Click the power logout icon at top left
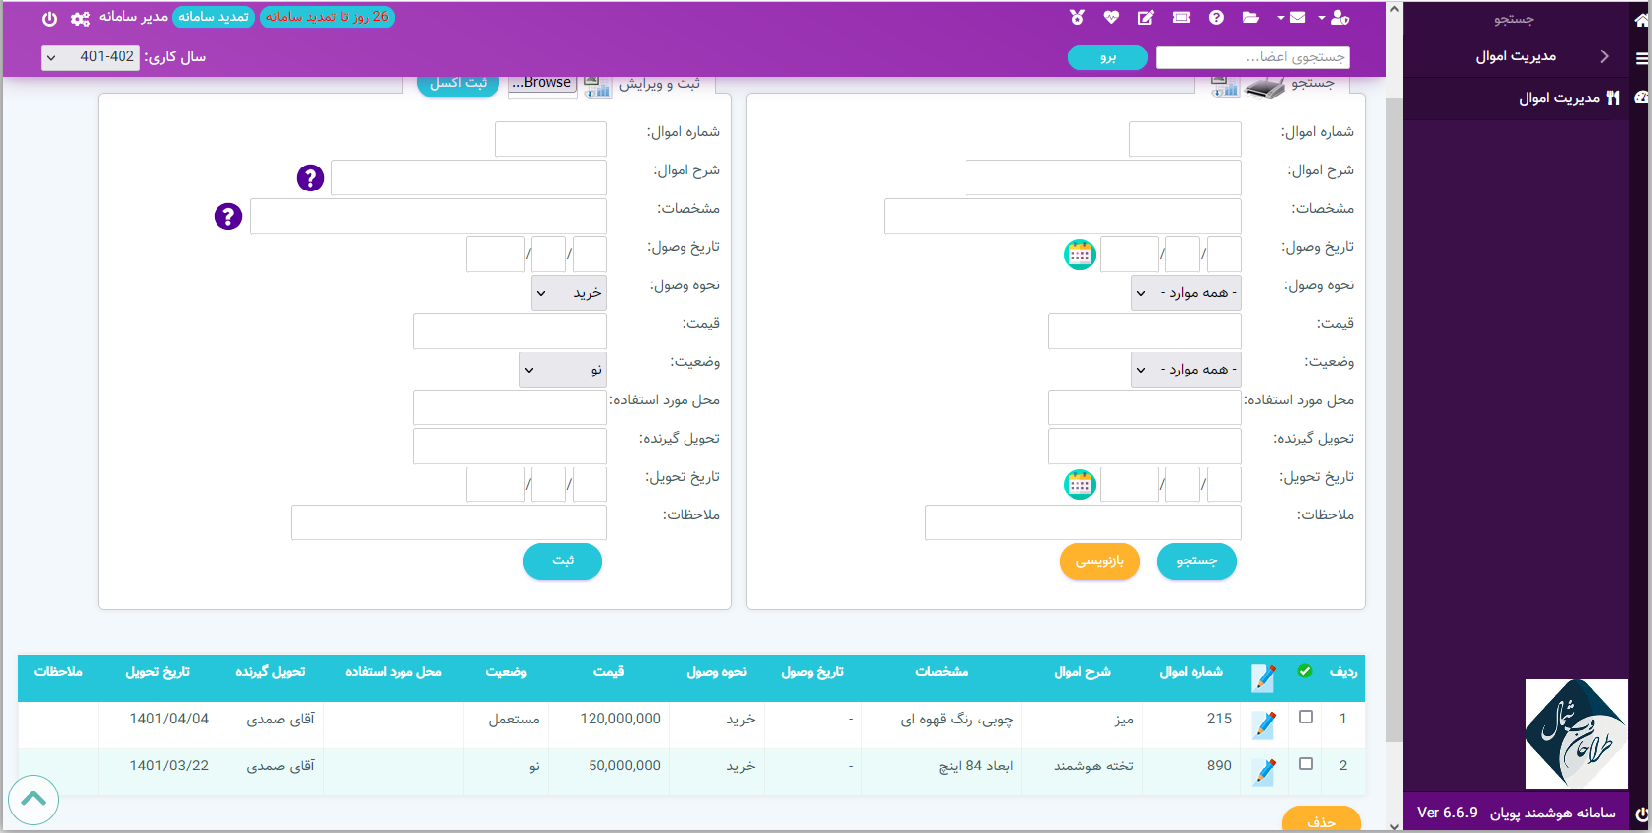This screenshot has height=833, width=1652. point(49,18)
